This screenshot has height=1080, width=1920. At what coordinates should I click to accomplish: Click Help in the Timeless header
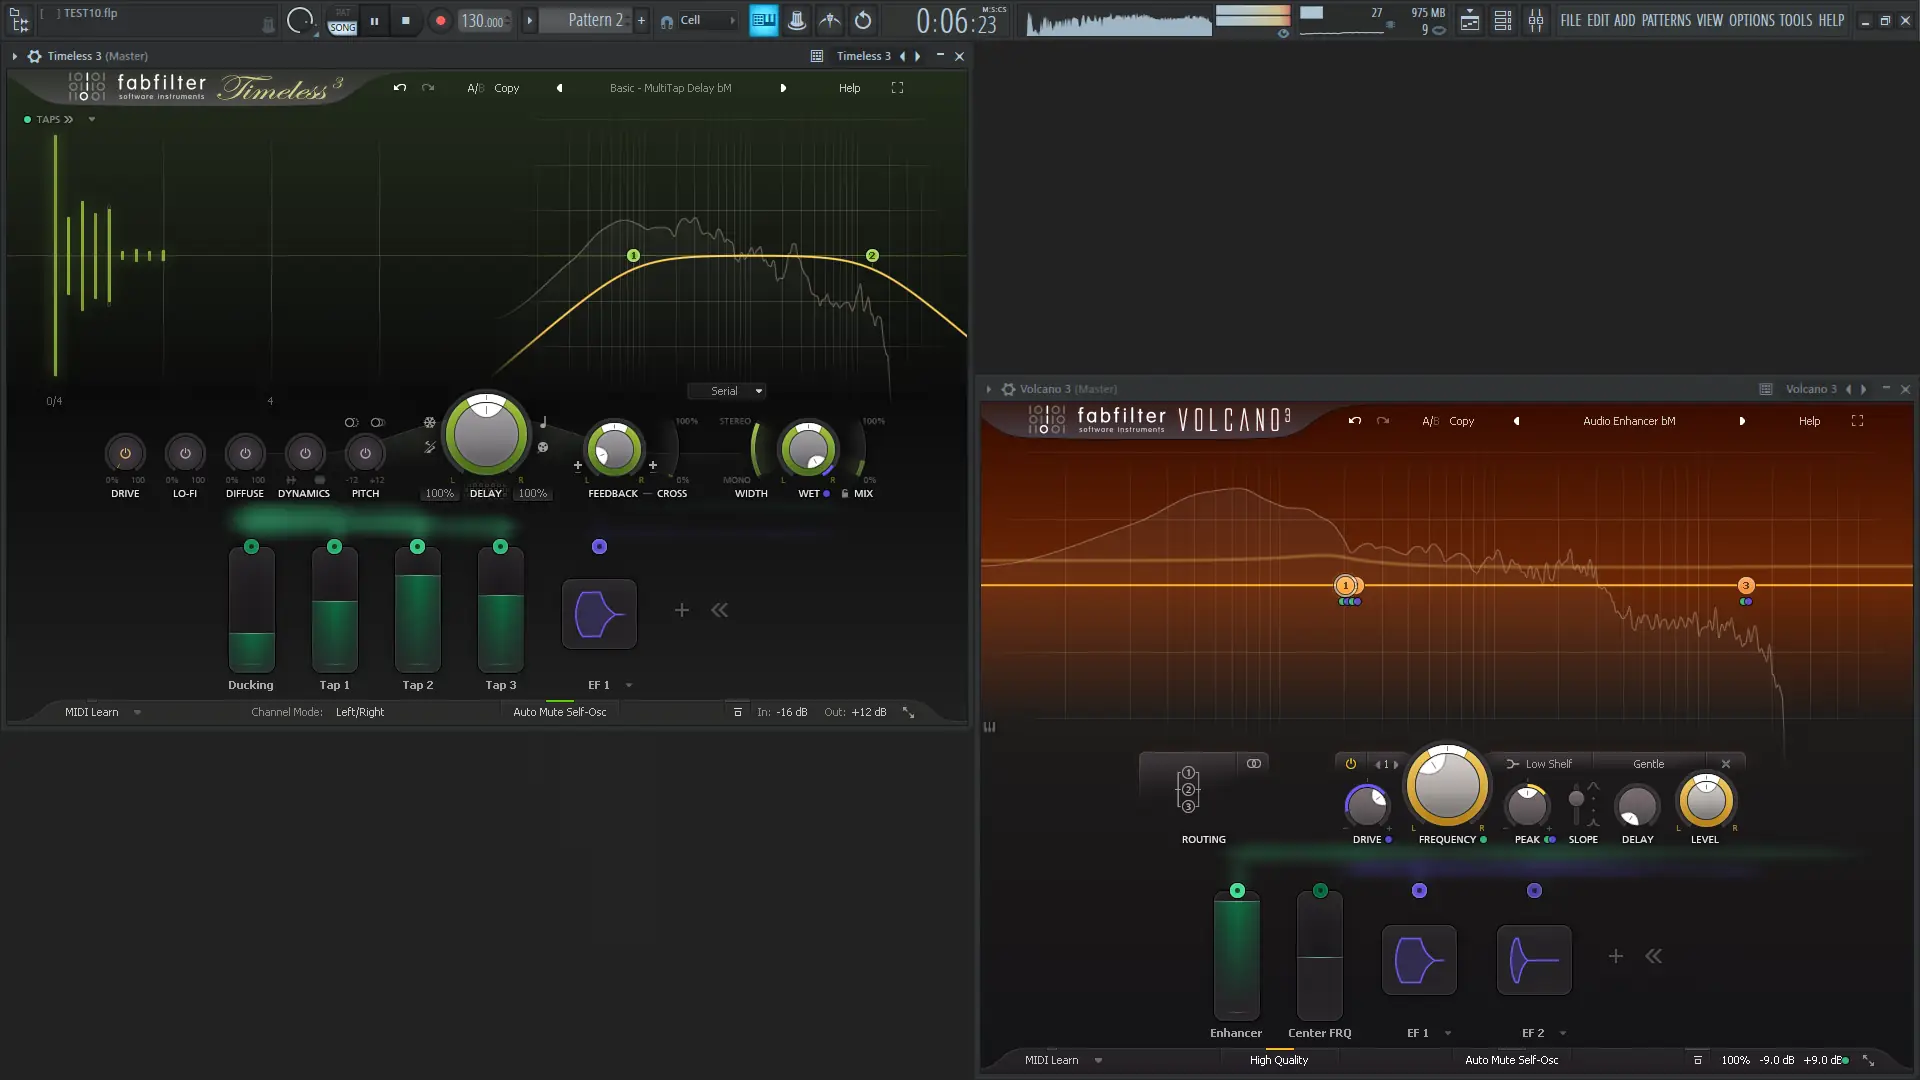[x=849, y=88]
